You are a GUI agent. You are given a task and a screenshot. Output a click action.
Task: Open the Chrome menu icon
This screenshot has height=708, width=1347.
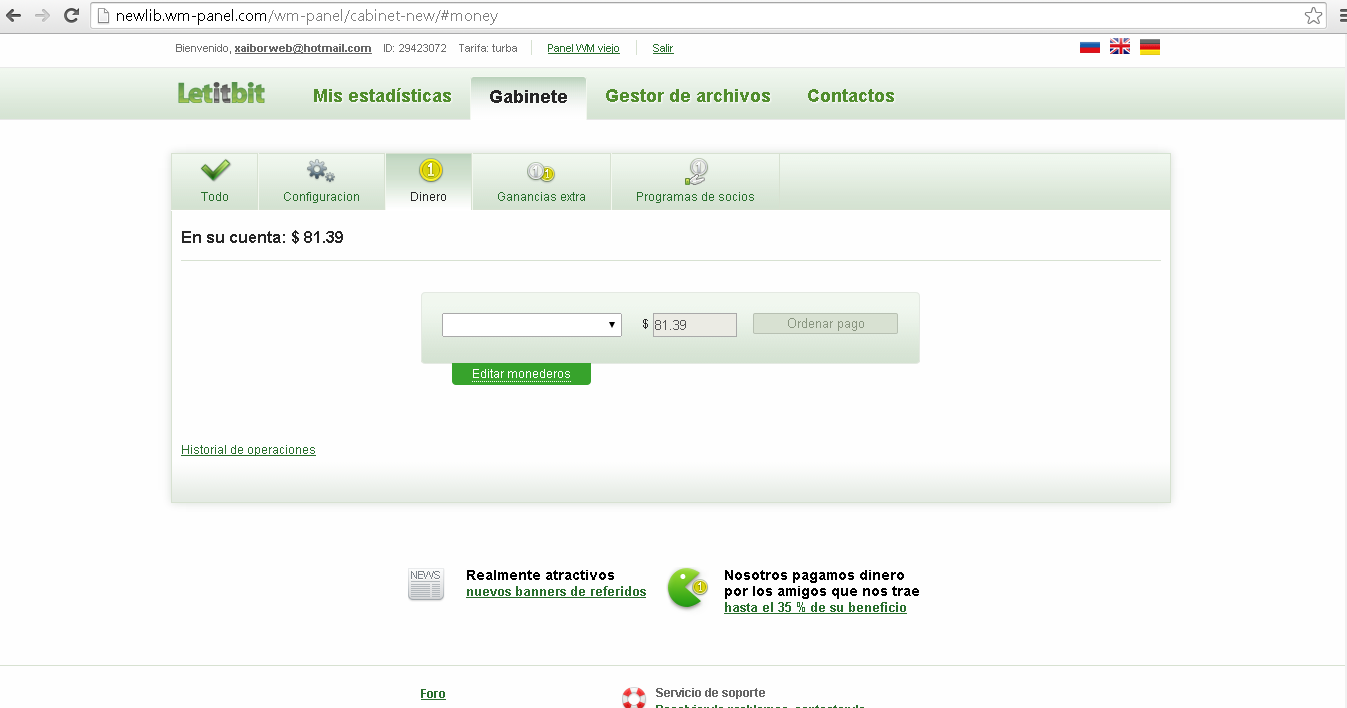(x=1341, y=15)
